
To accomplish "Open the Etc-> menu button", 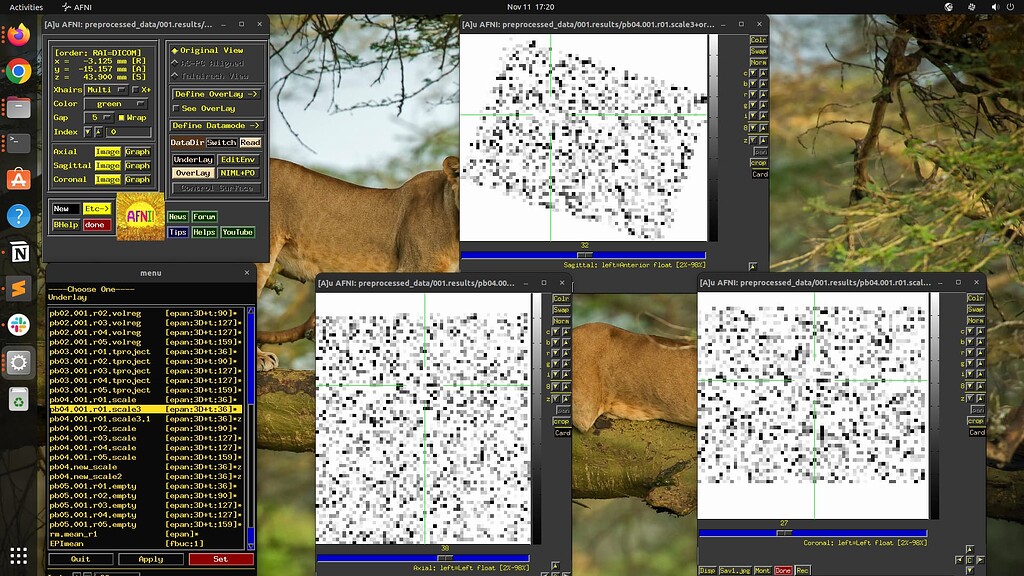I will pos(97,209).
